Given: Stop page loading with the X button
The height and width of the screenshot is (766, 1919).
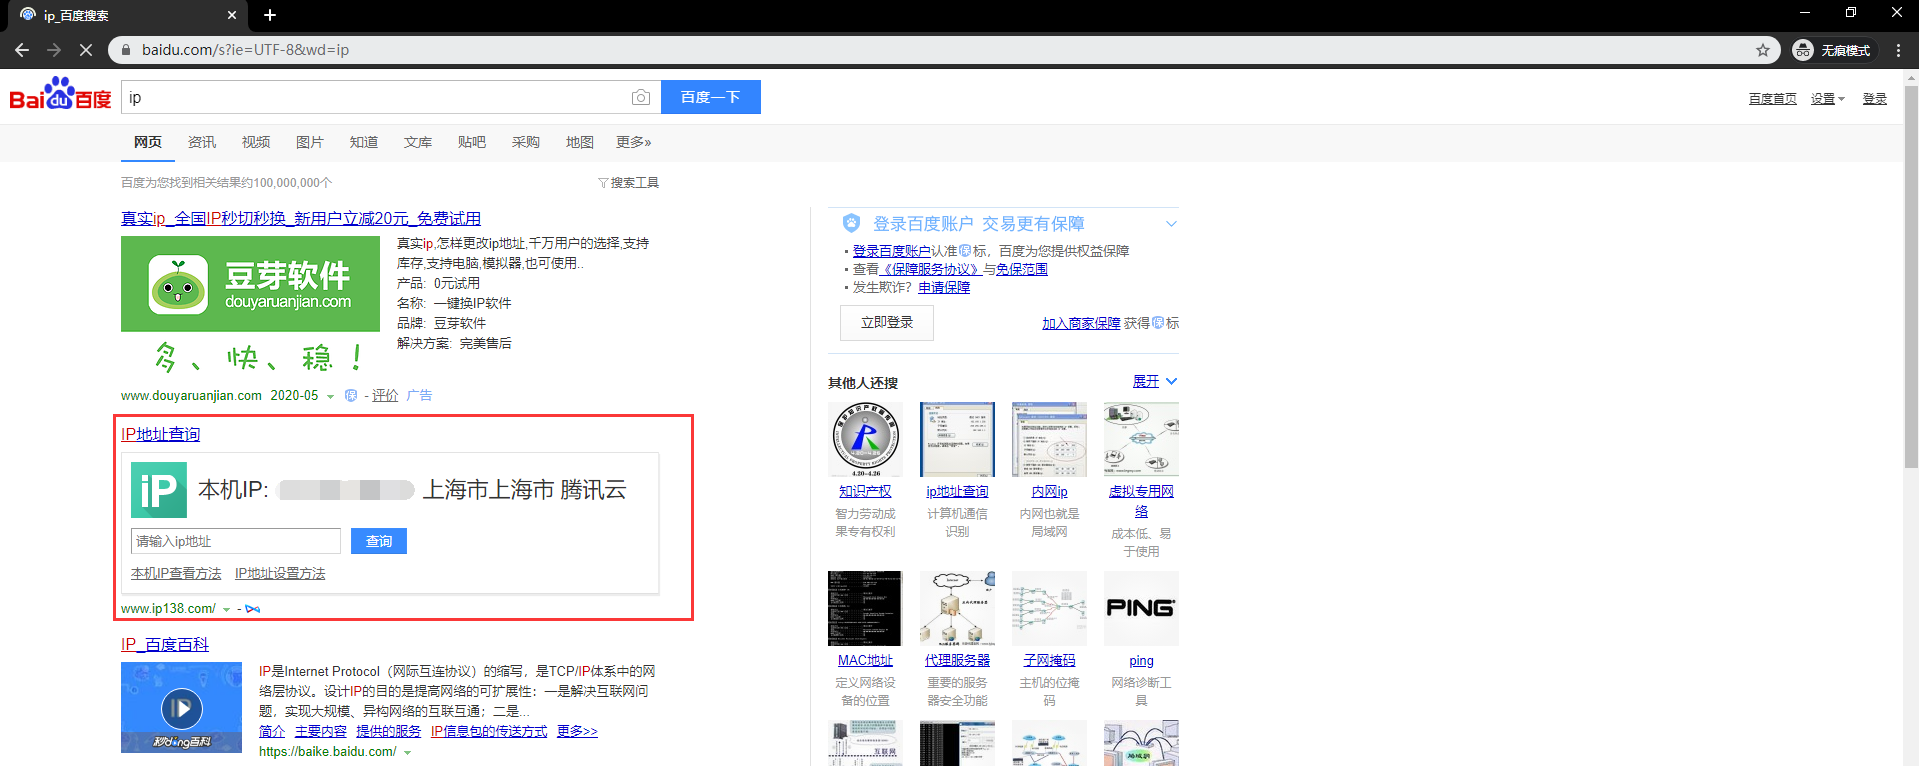Looking at the screenshot, I should coord(86,49).
